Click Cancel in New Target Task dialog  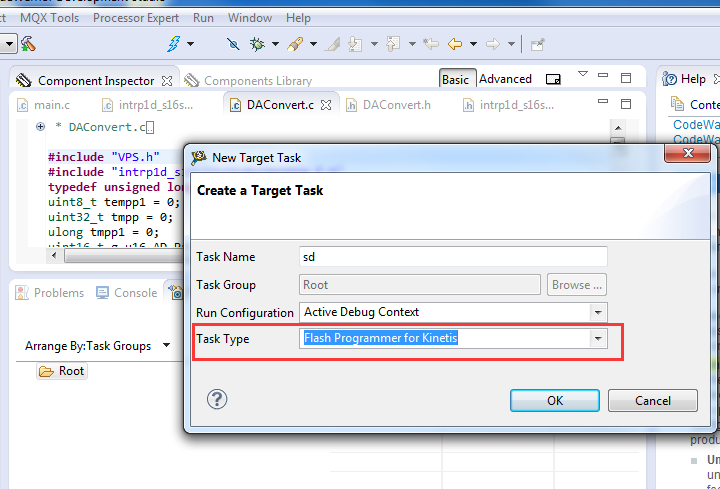653,401
